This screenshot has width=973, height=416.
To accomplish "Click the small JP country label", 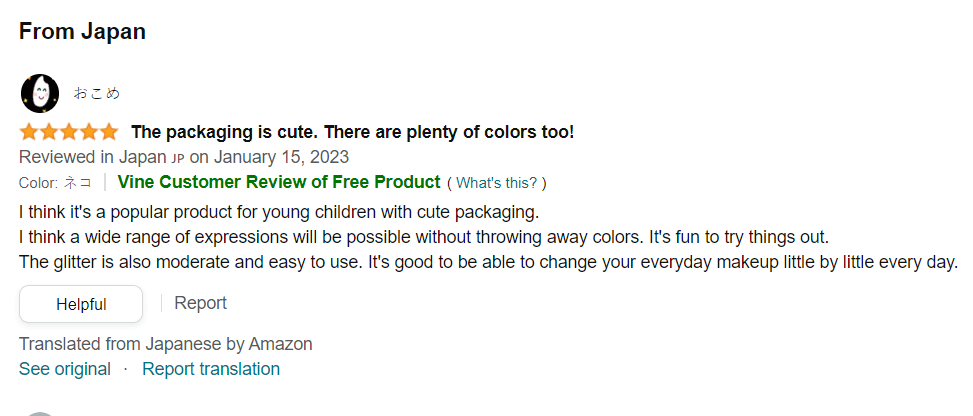I will click(178, 158).
